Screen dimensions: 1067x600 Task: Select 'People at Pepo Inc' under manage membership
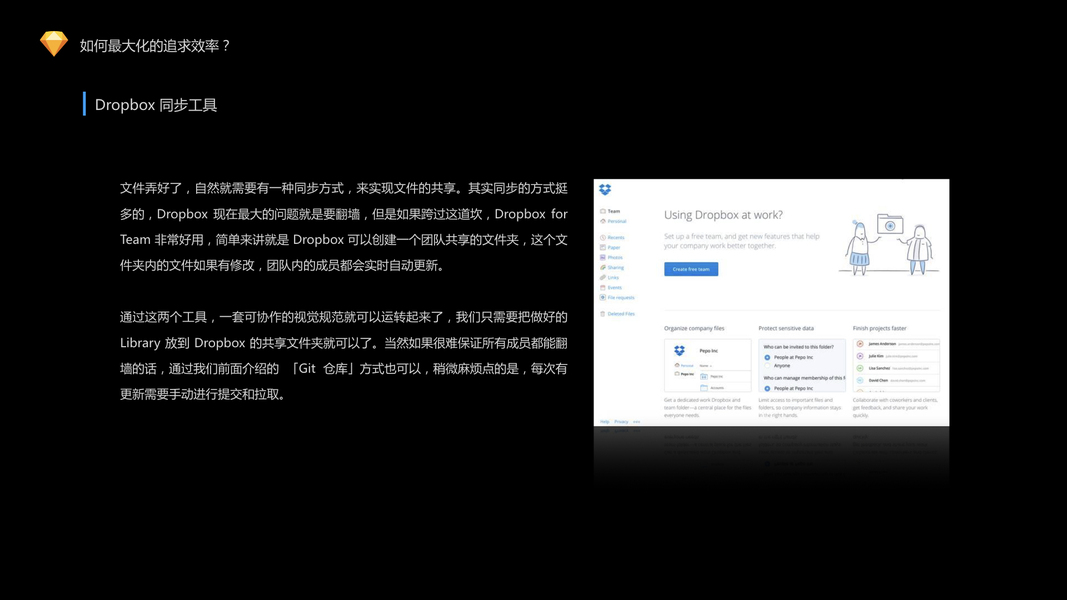[767, 388]
